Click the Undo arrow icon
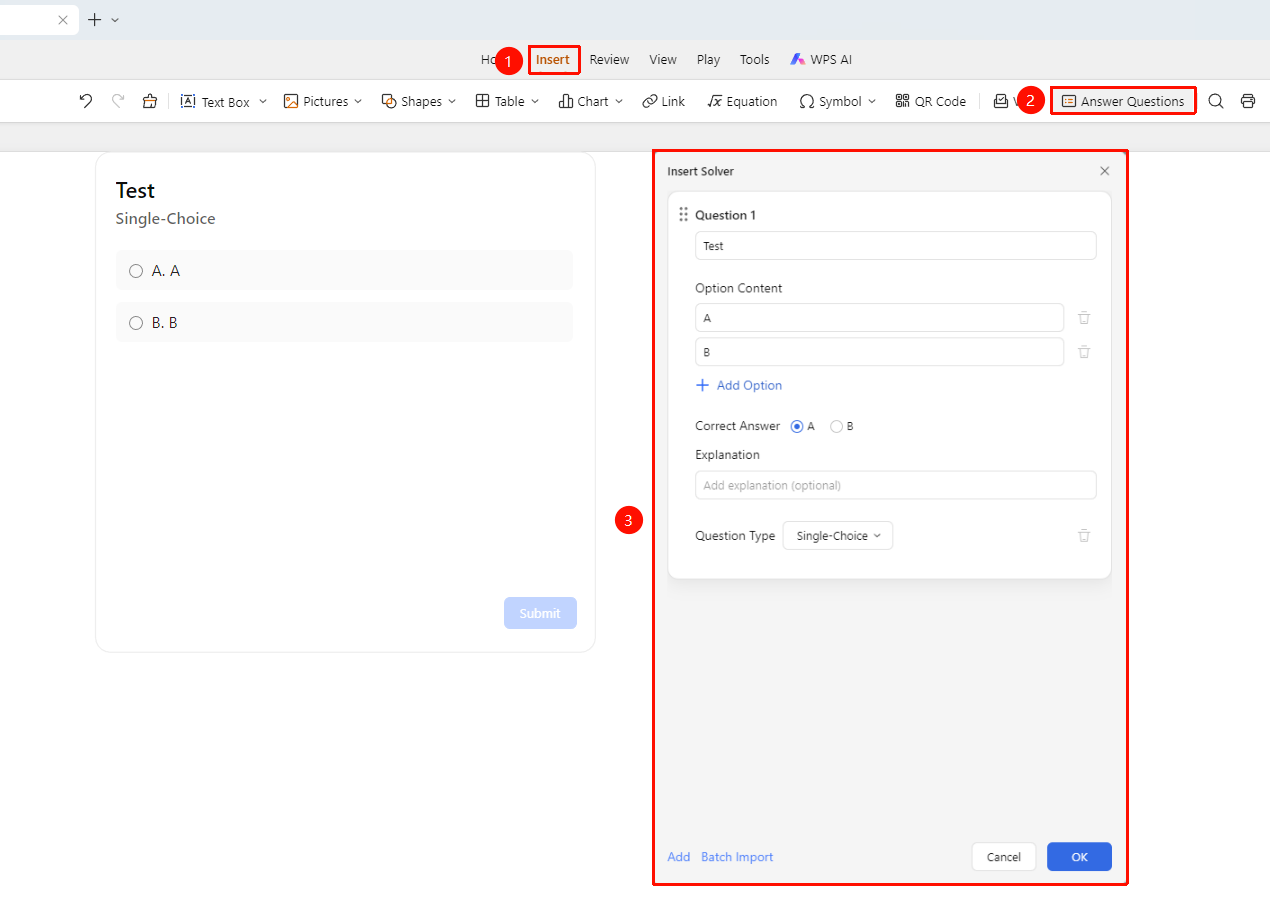 (x=86, y=101)
